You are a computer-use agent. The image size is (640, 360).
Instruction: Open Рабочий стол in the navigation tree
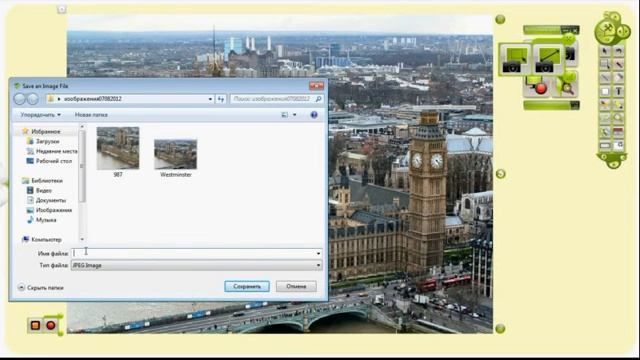(49, 161)
